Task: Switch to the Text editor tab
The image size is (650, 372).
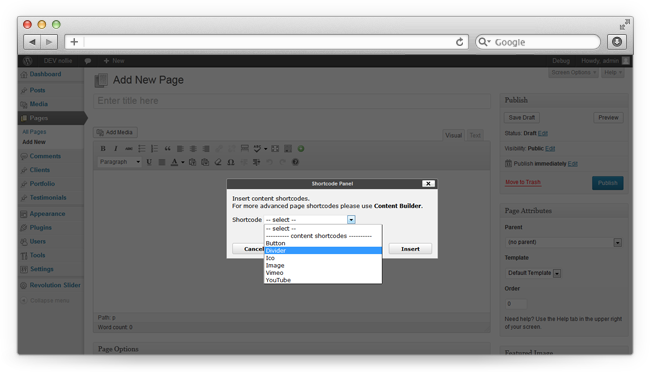Action: (x=475, y=135)
